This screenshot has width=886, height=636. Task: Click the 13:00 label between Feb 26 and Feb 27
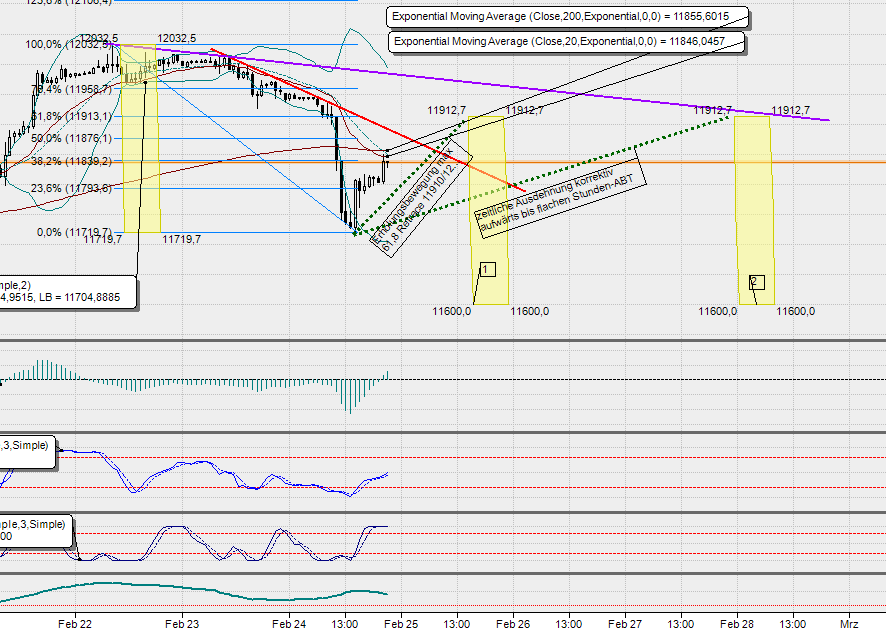point(568,624)
